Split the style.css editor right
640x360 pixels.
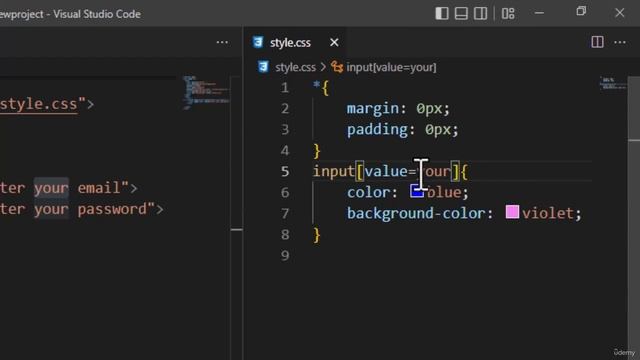(598, 42)
